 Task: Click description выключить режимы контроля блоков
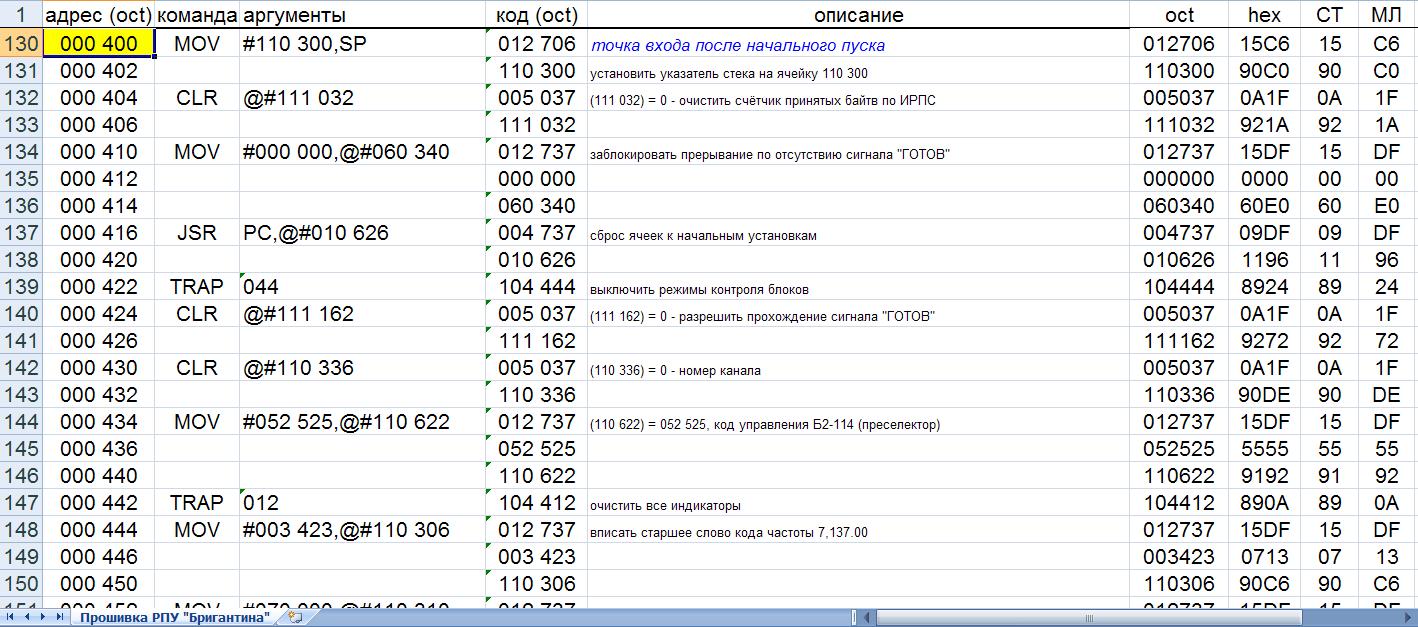(699, 289)
